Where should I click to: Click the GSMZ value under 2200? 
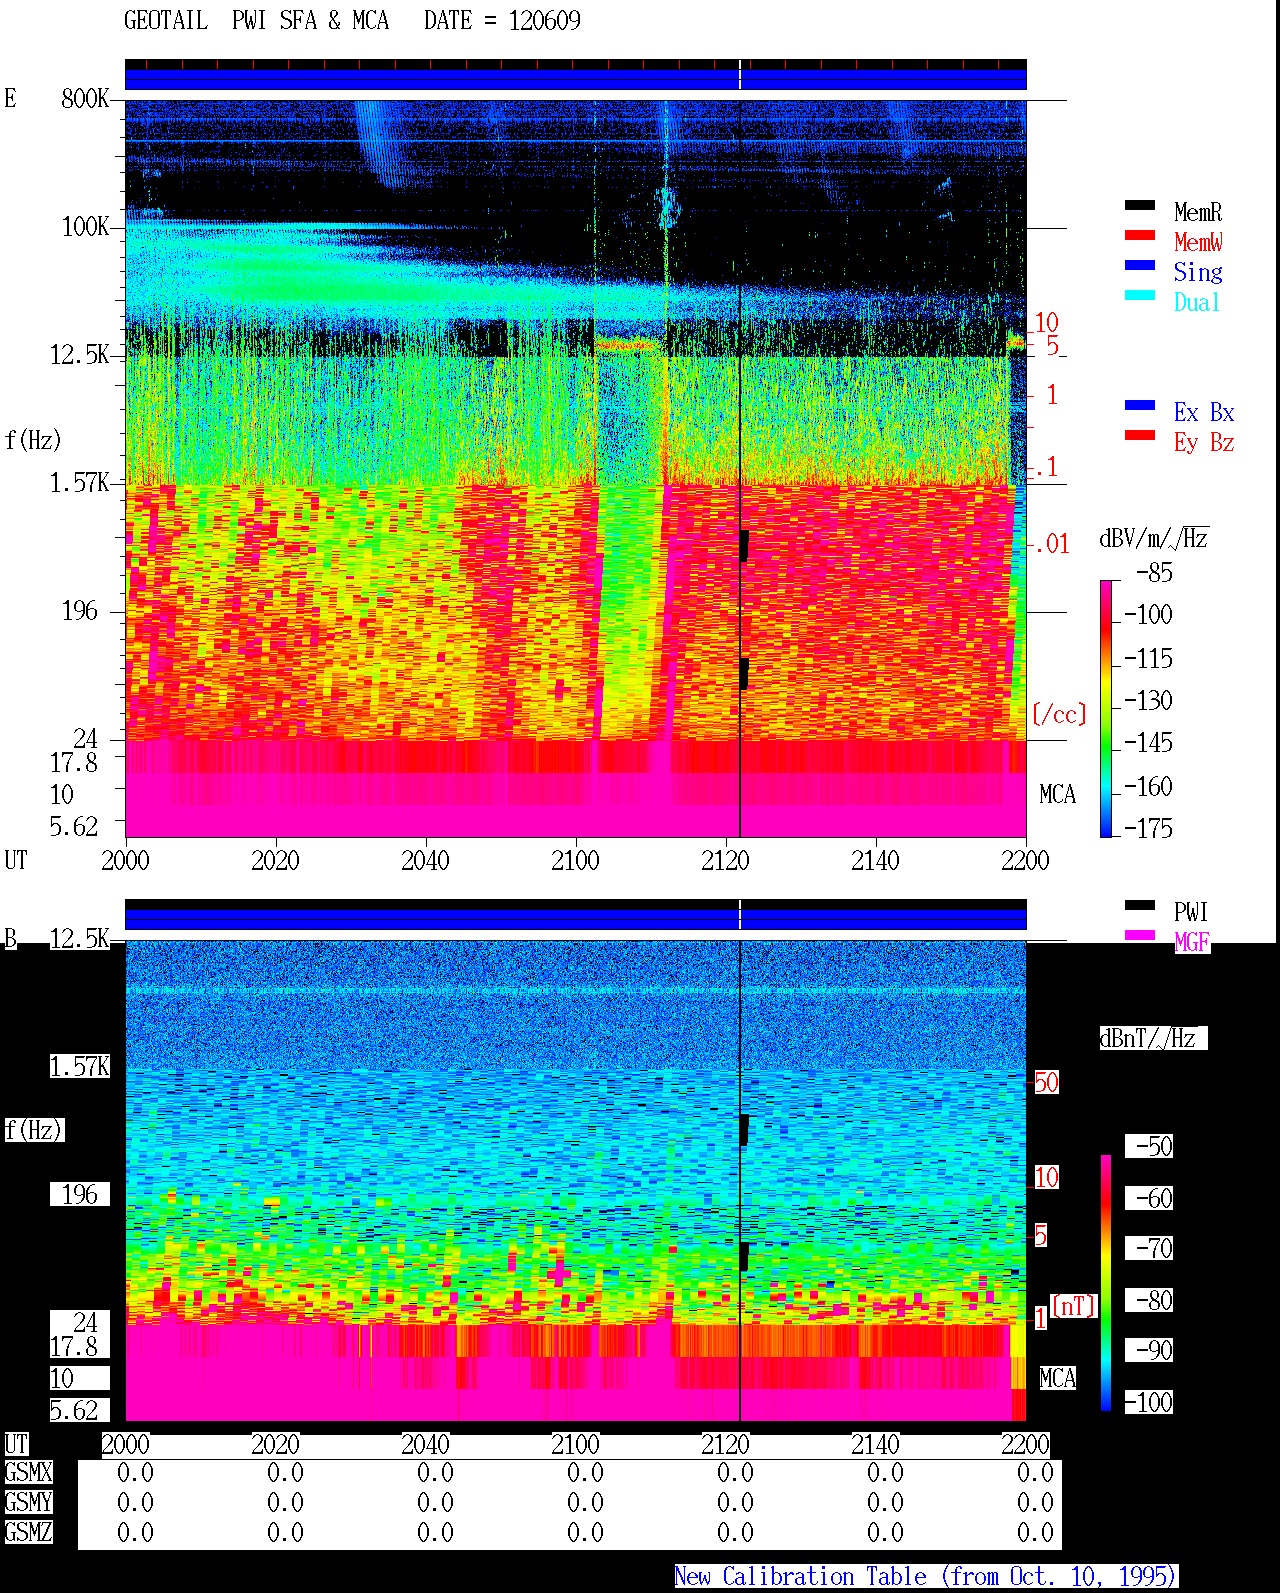(1035, 1532)
